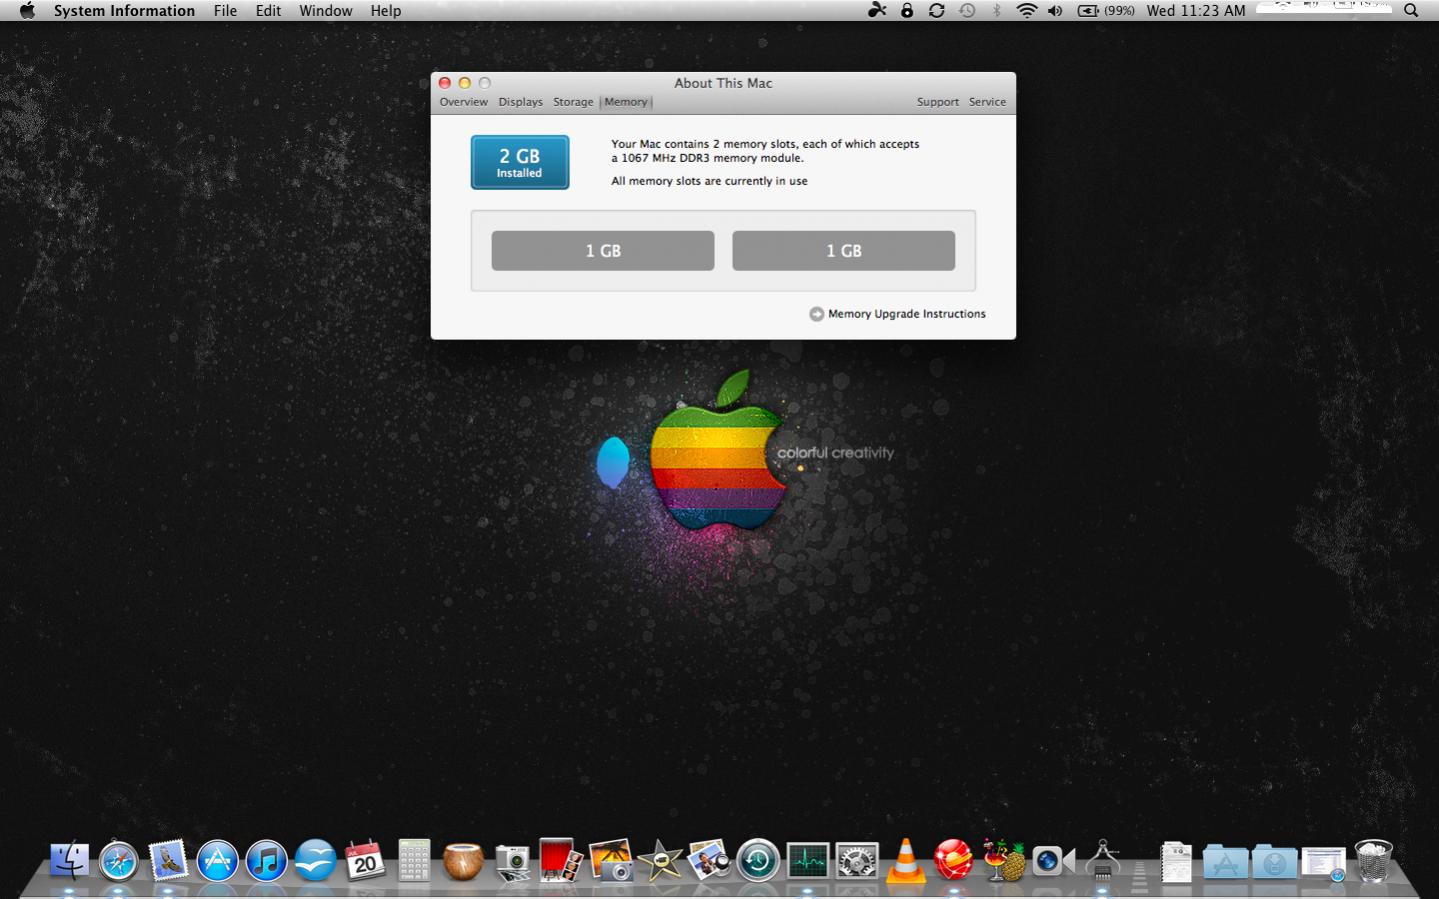Open the web page document stack in Dock
The width and height of the screenshot is (1439, 899).
1324,863
